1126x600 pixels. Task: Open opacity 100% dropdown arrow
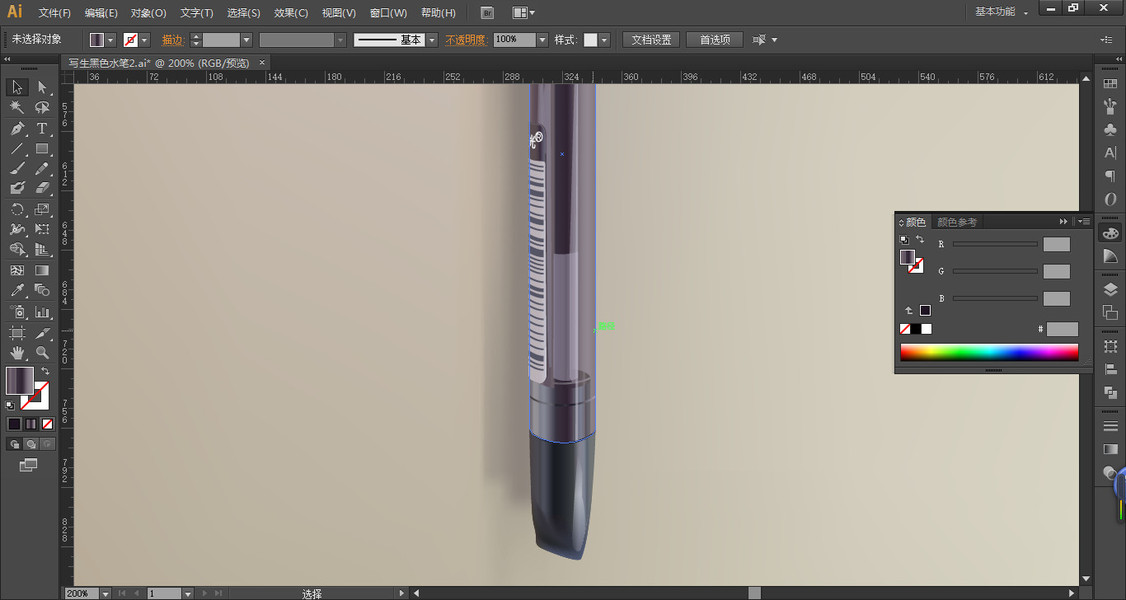point(542,40)
